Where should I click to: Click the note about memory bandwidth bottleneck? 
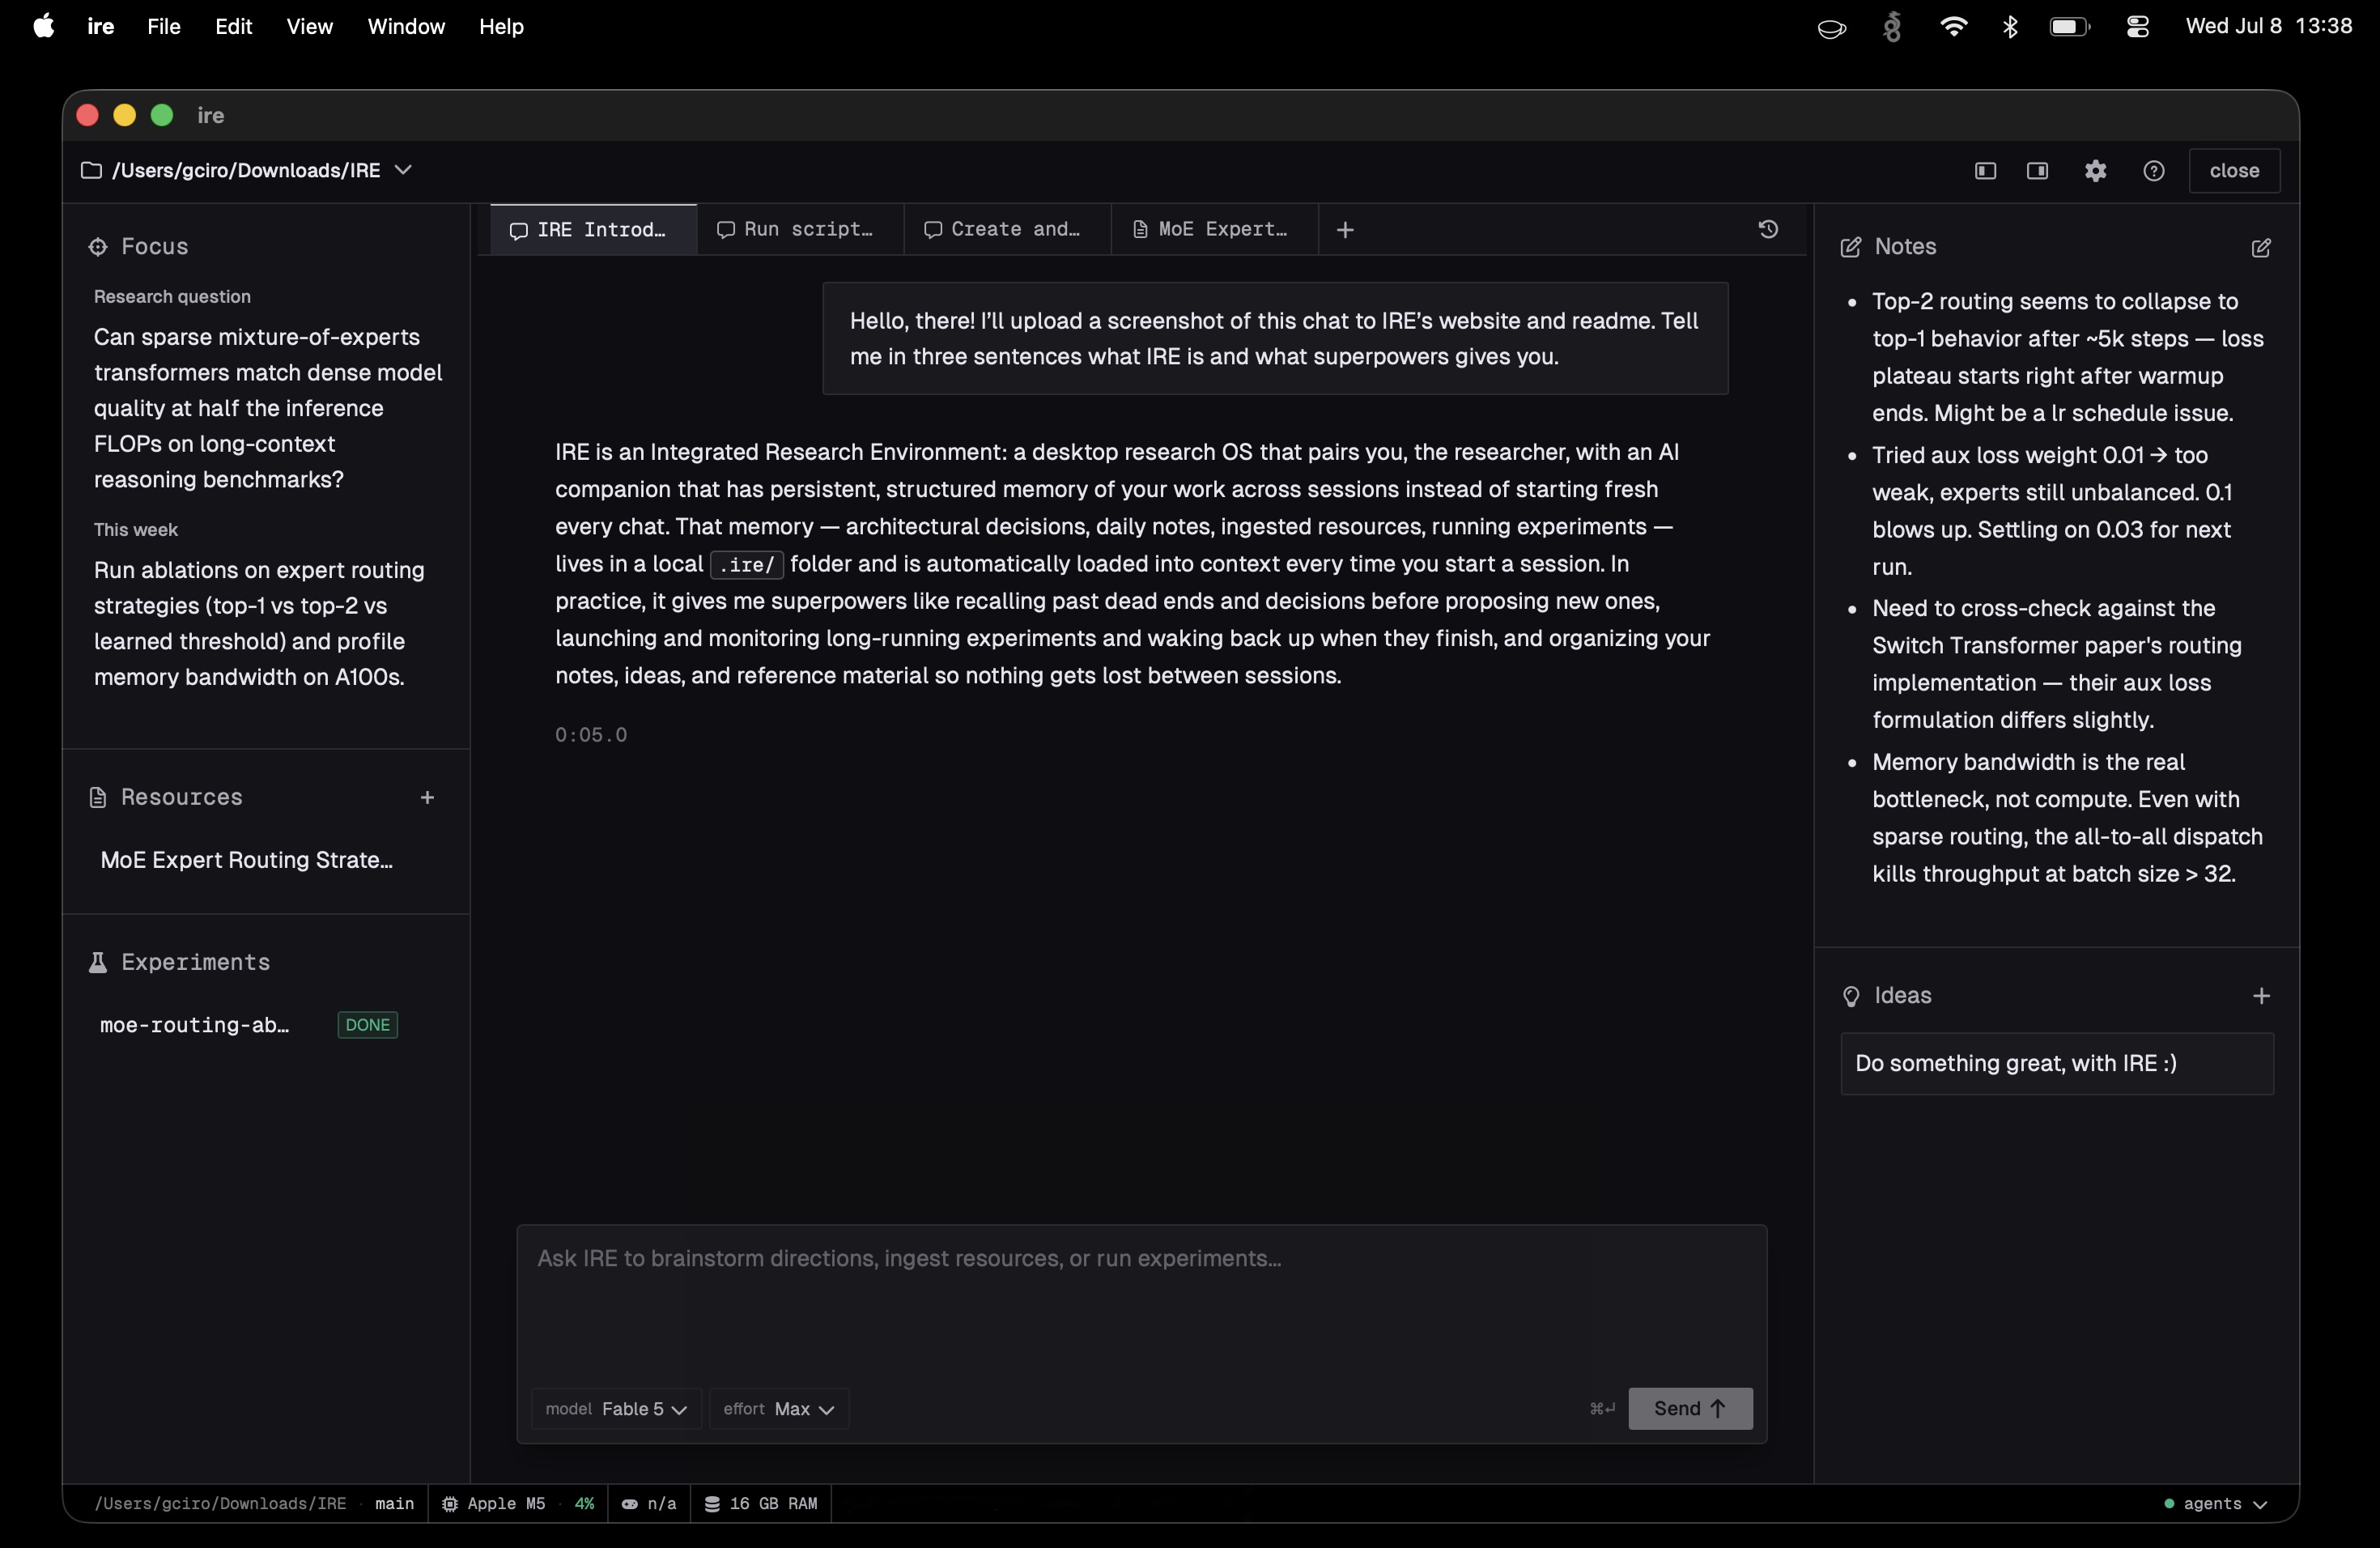coord(2067,817)
